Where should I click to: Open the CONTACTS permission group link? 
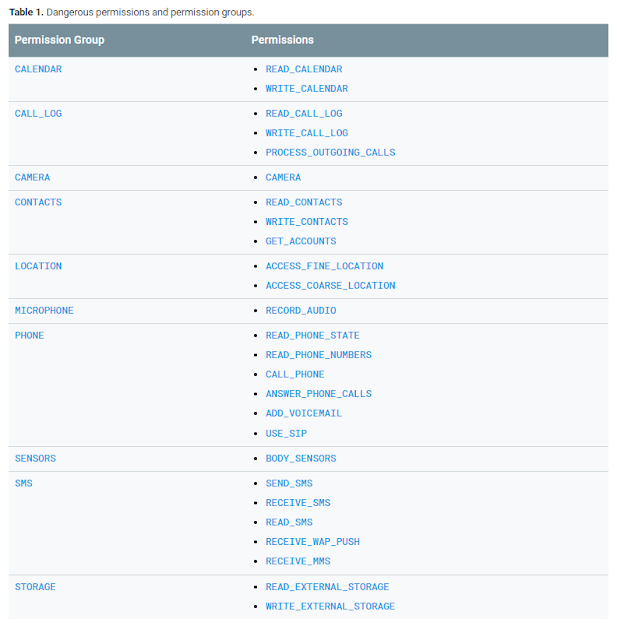coord(38,202)
